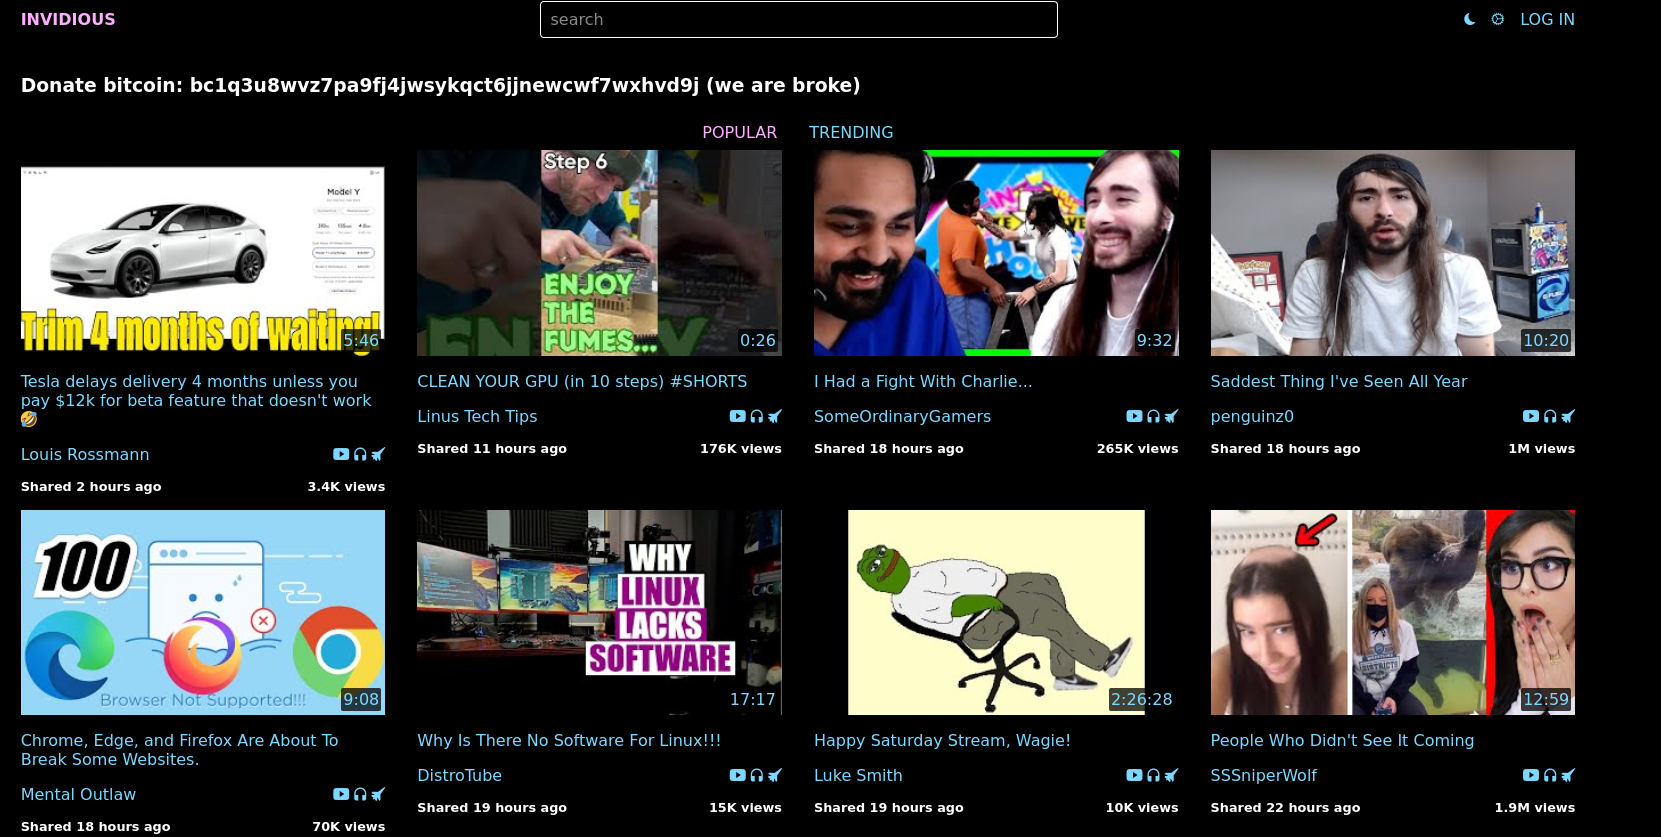Open the Pepe wagie stream thumbnail
The image size is (1661, 837).
point(996,612)
